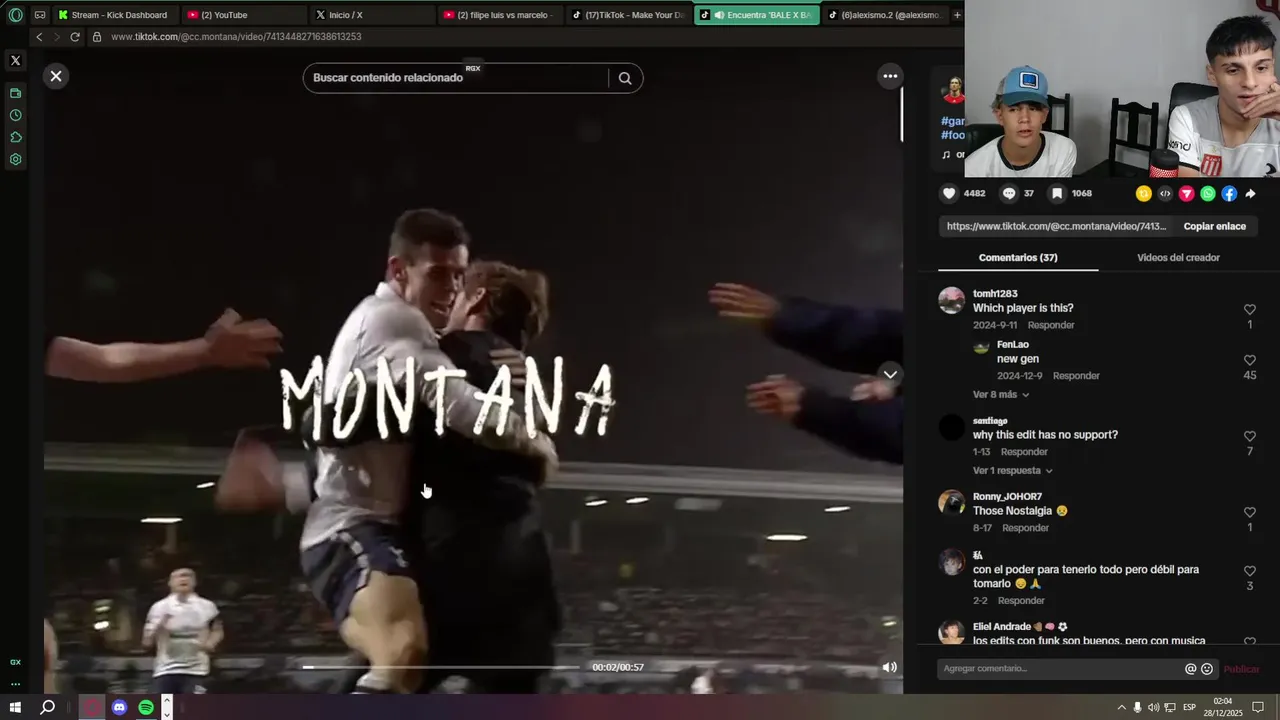Open emoji picker in comment box

(1207, 669)
